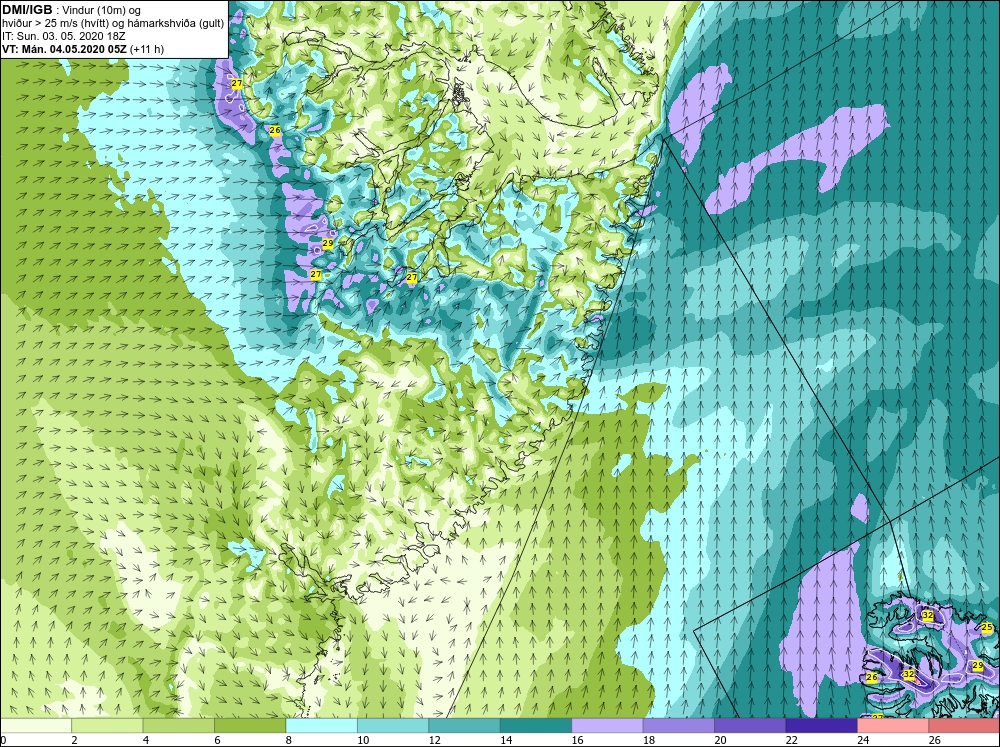Click the yellow 26 gust label on Greenland's west coast
Image resolution: width=1000 pixels, height=747 pixels.
[x=275, y=130]
